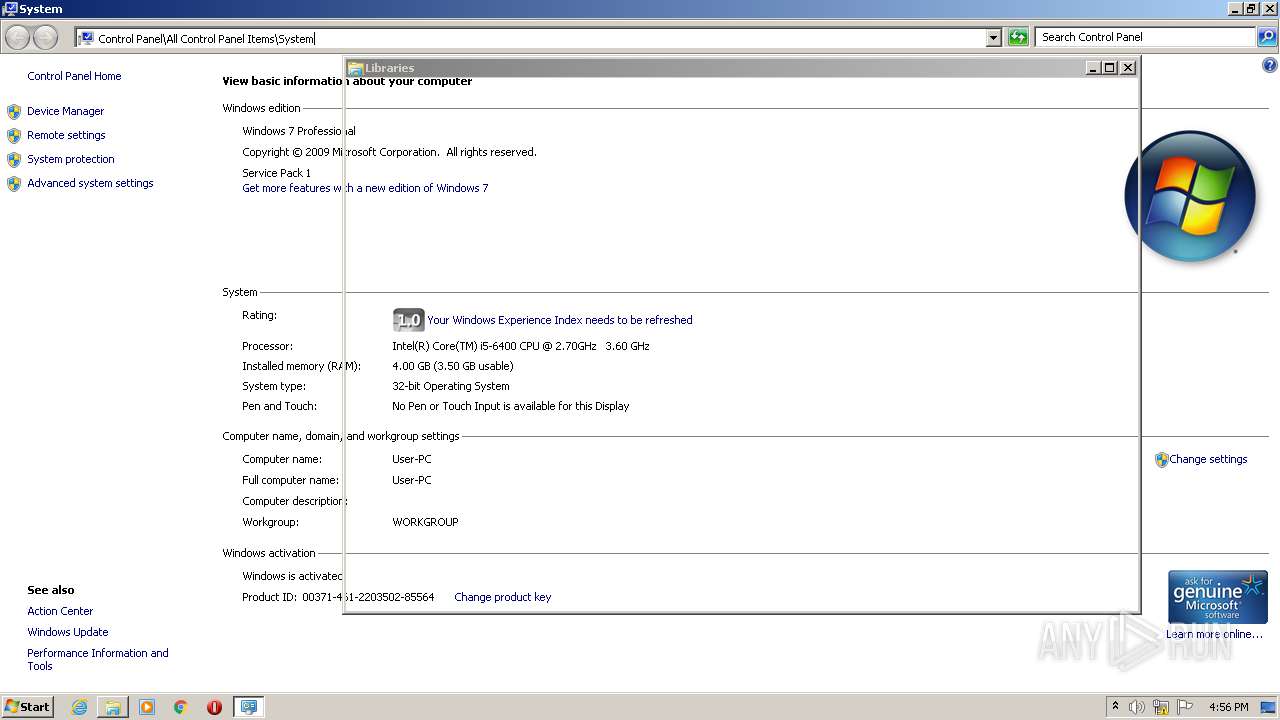The image size is (1280, 720).
Task: Open Remote settings link
Action: (66, 135)
